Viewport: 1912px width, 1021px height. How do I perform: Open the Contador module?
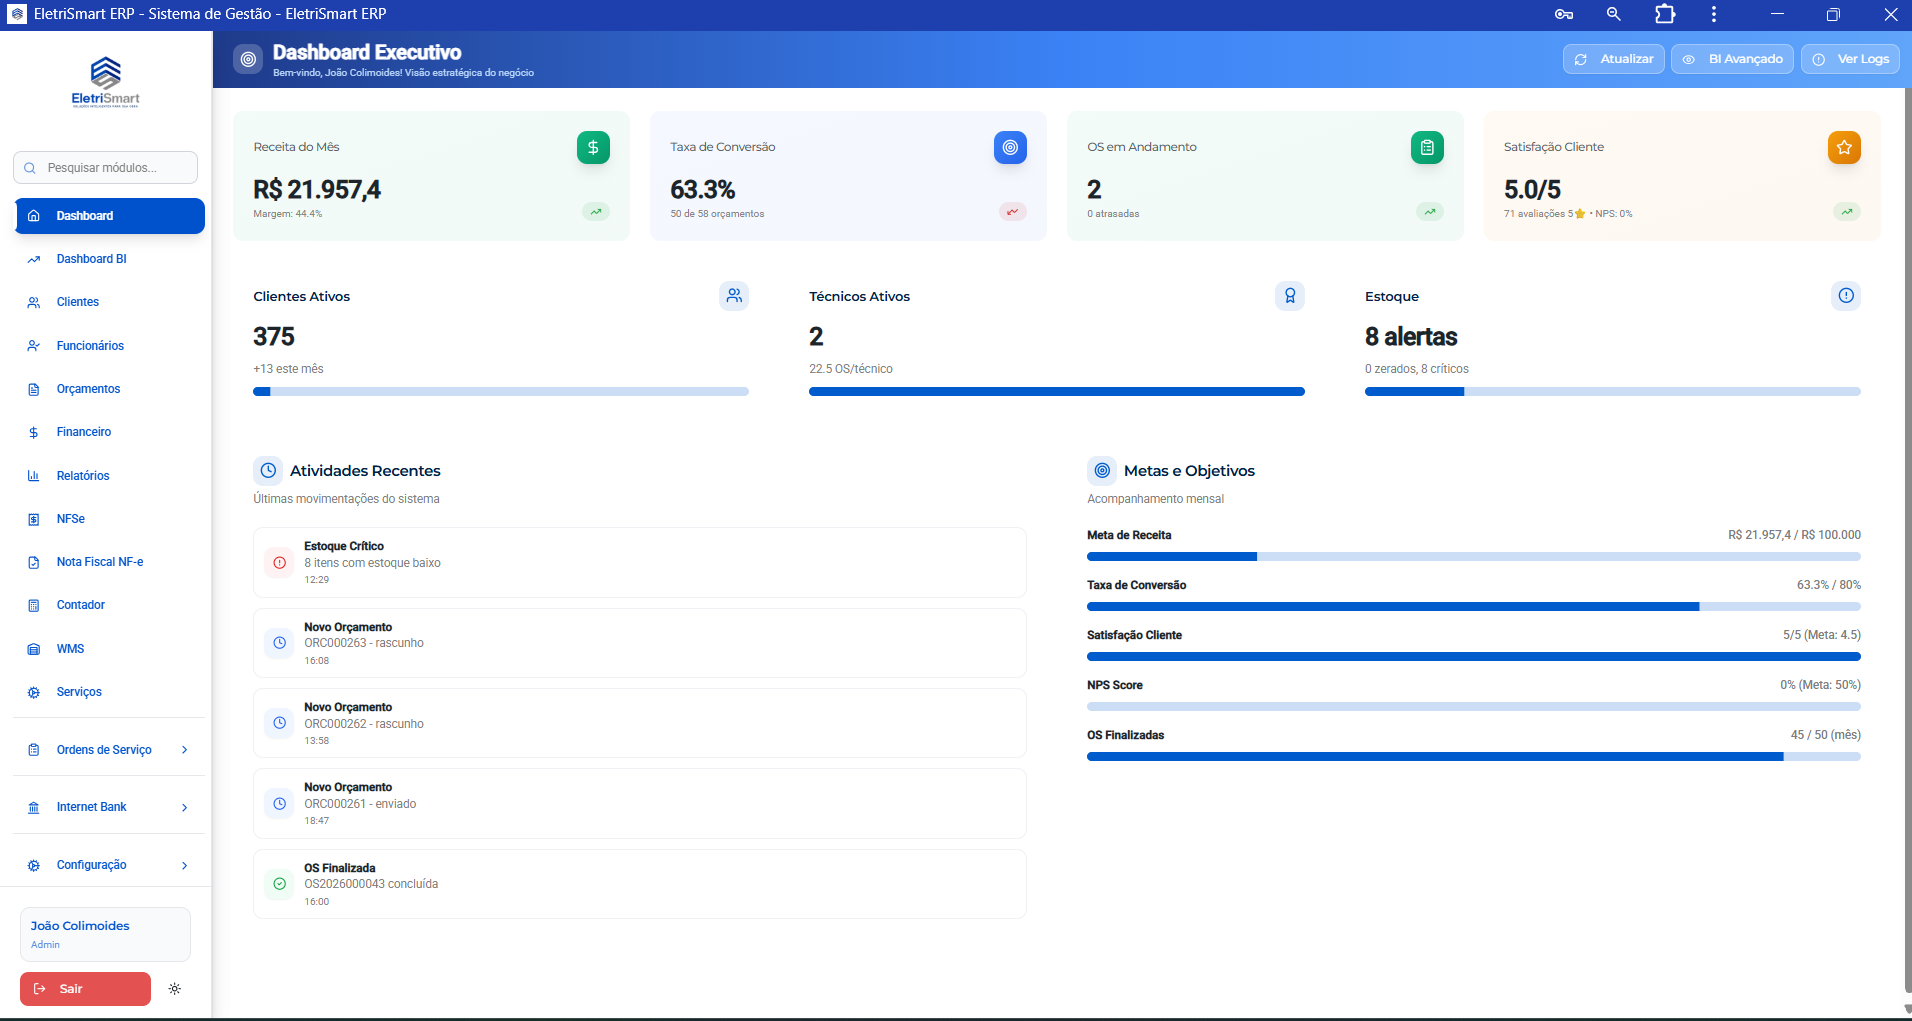[110, 605]
